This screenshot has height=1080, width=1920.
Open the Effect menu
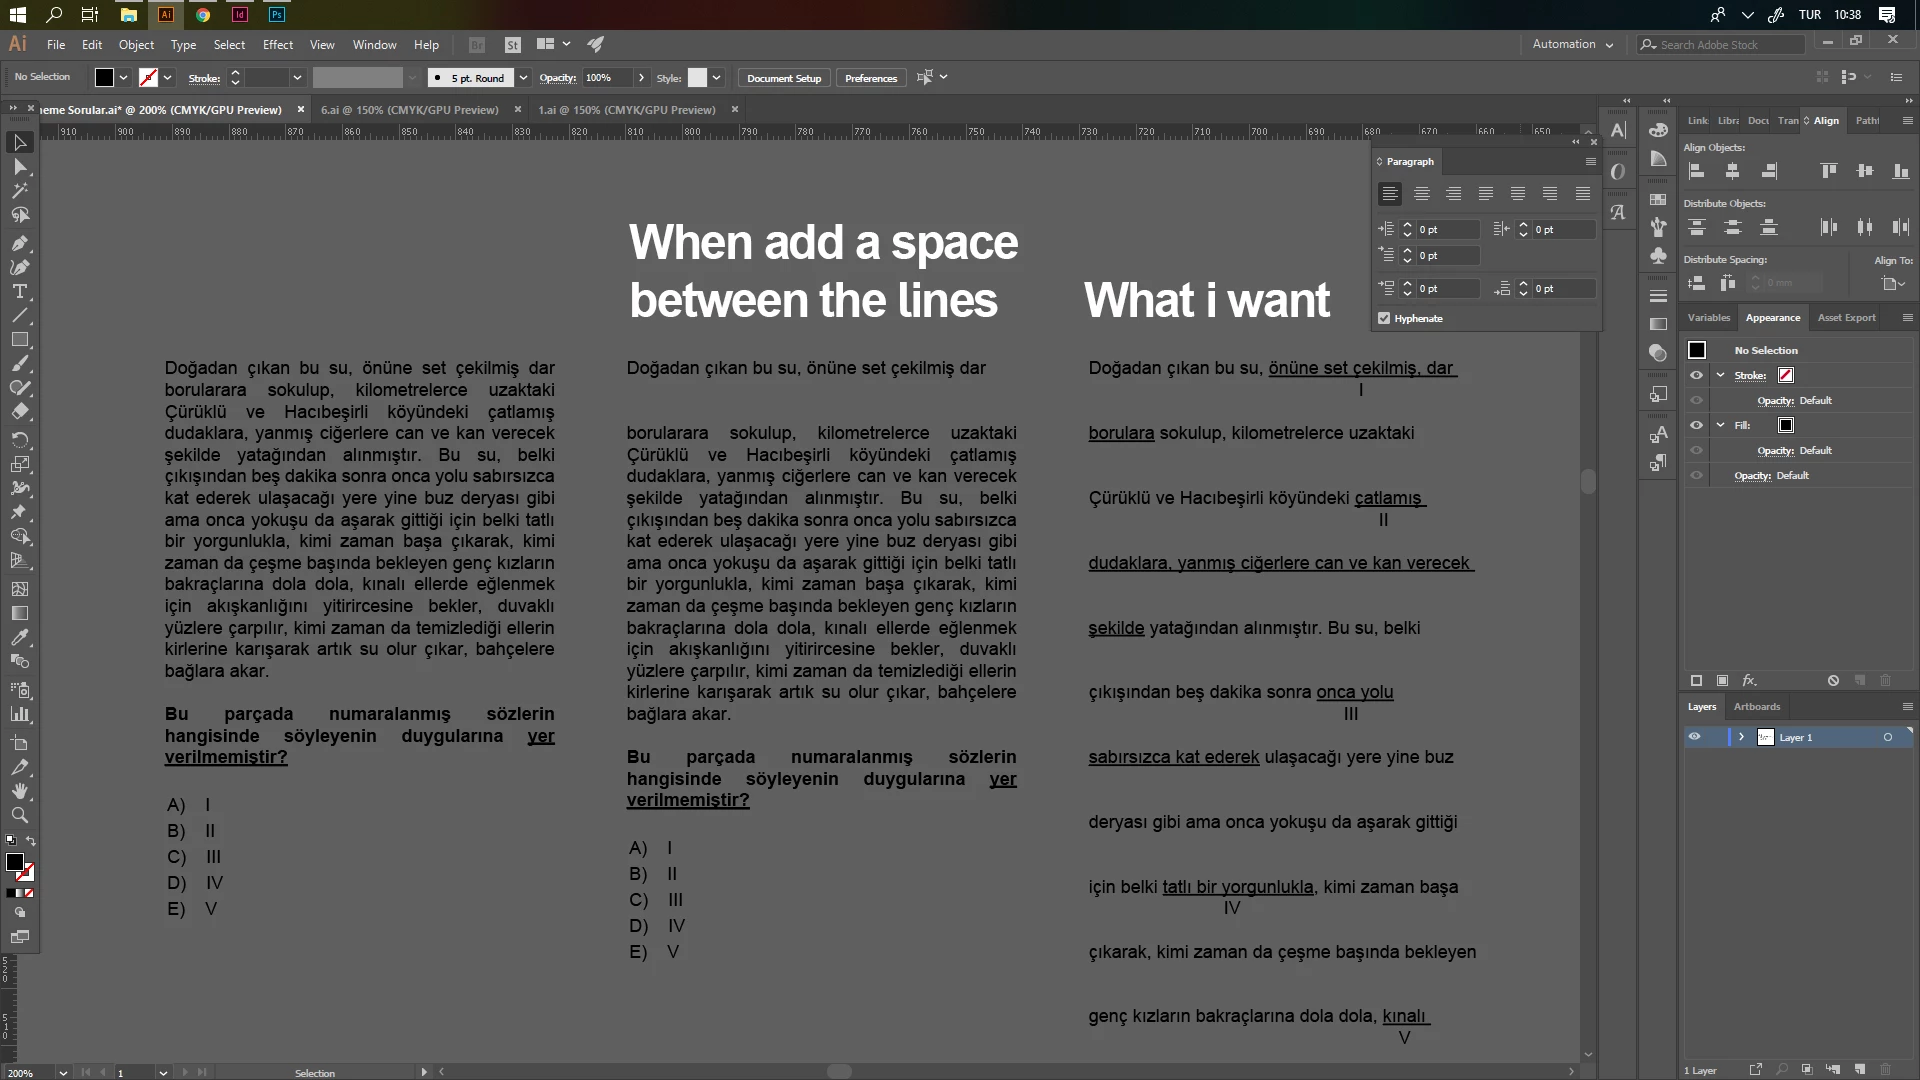277,45
